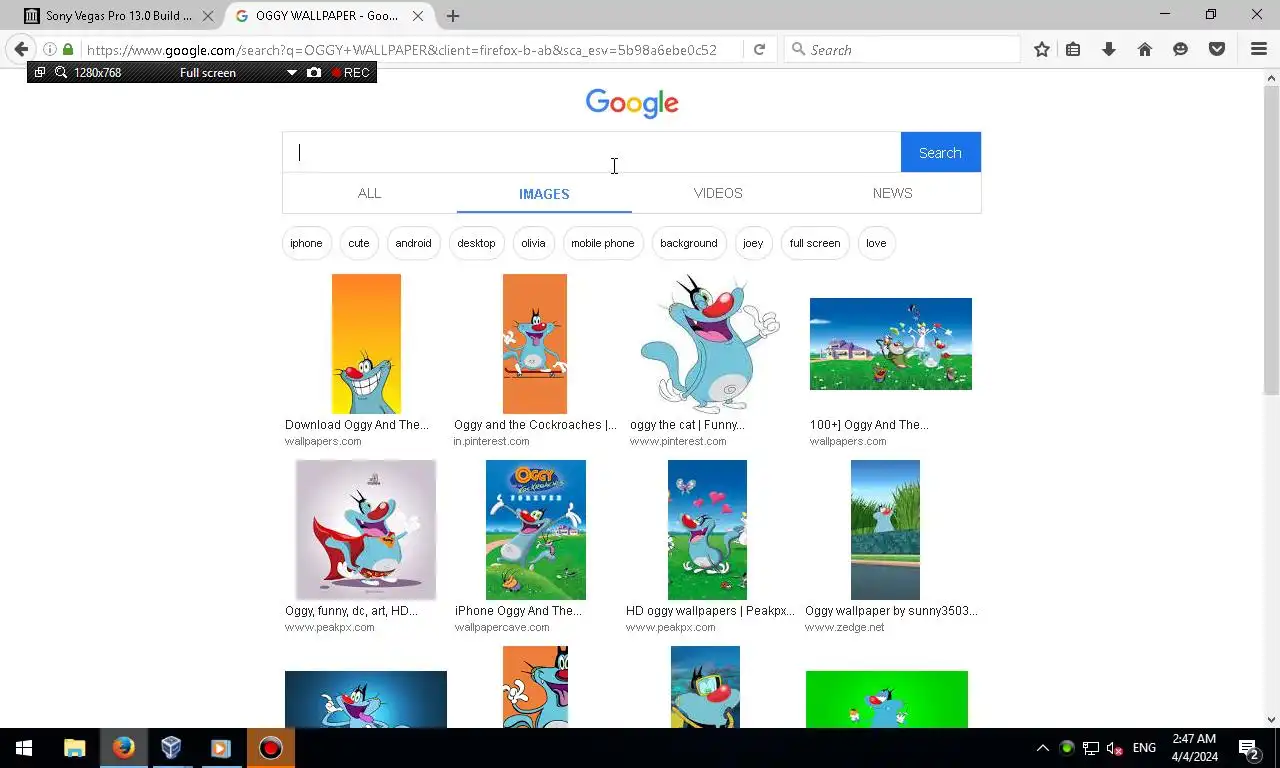Click the www.zedge.net source link
The height and width of the screenshot is (768, 1280).
click(845, 627)
